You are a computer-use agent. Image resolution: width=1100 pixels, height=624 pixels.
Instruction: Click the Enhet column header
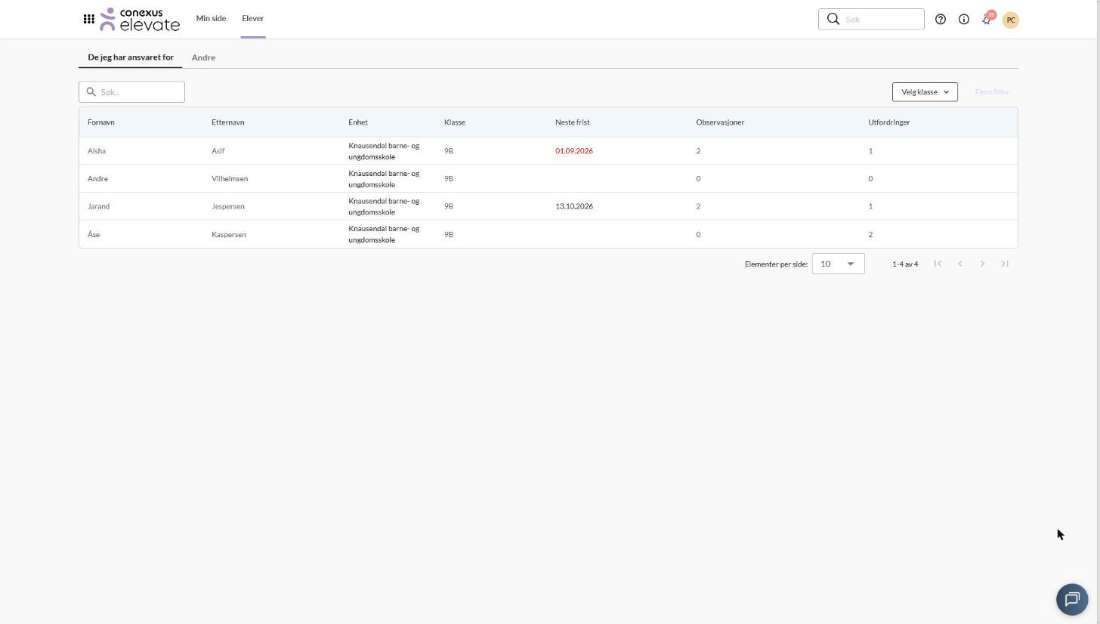pyautogui.click(x=358, y=122)
